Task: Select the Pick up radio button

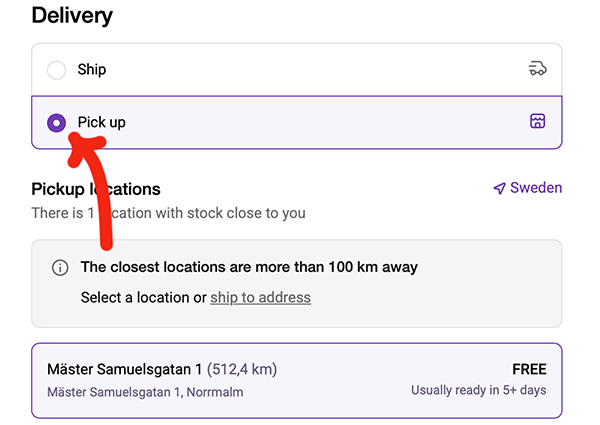Action: tap(57, 123)
